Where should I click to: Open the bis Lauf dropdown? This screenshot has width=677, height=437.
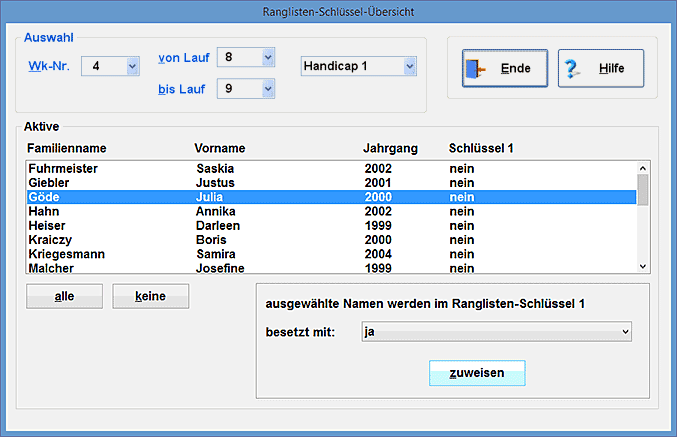(x=267, y=90)
